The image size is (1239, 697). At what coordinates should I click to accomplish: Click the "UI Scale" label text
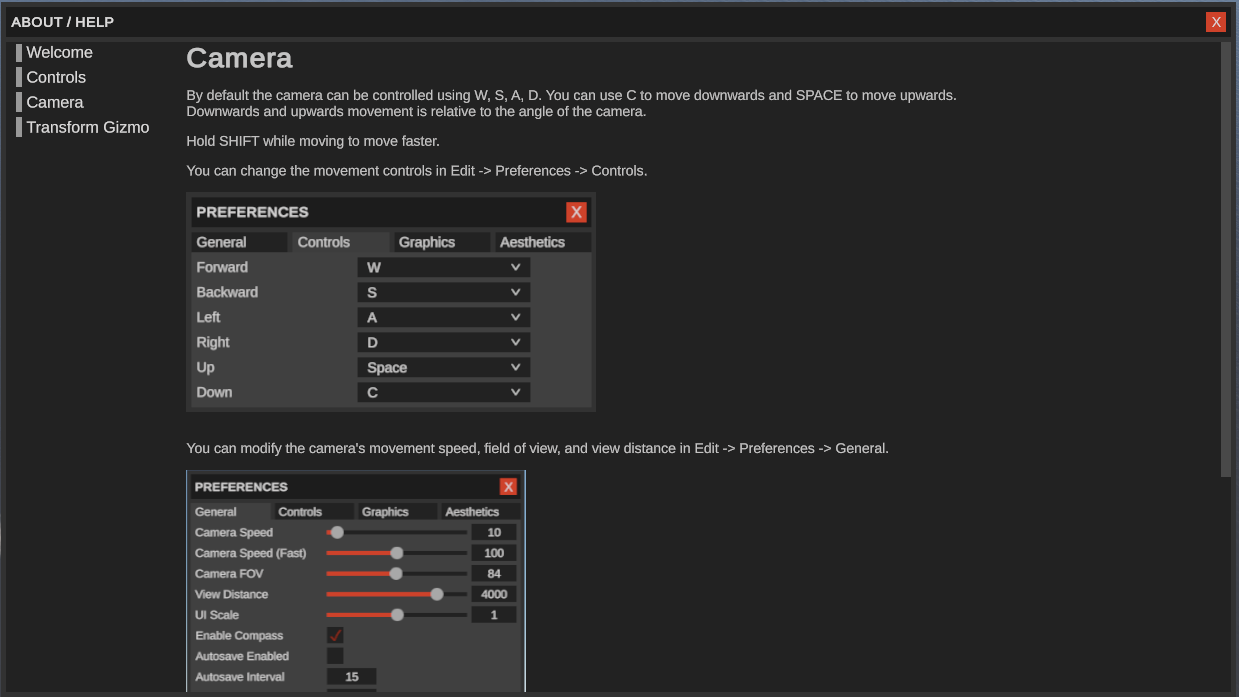(217, 615)
